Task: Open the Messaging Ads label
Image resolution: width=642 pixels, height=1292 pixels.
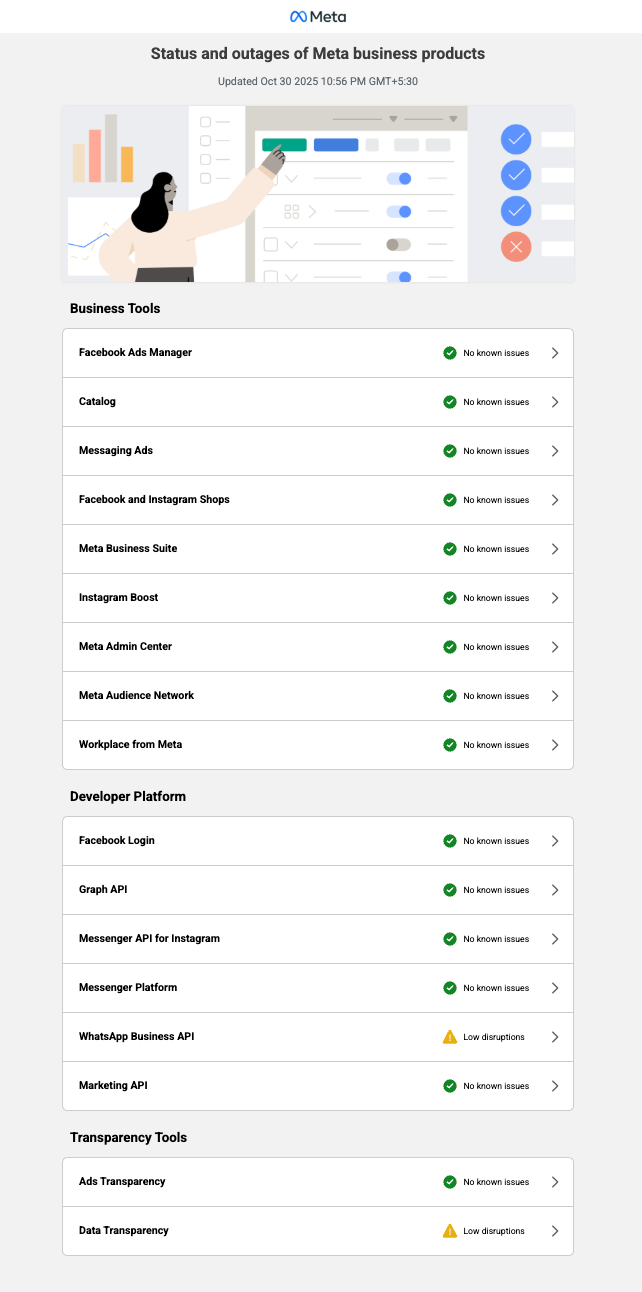Action: (x=116, y=451)
